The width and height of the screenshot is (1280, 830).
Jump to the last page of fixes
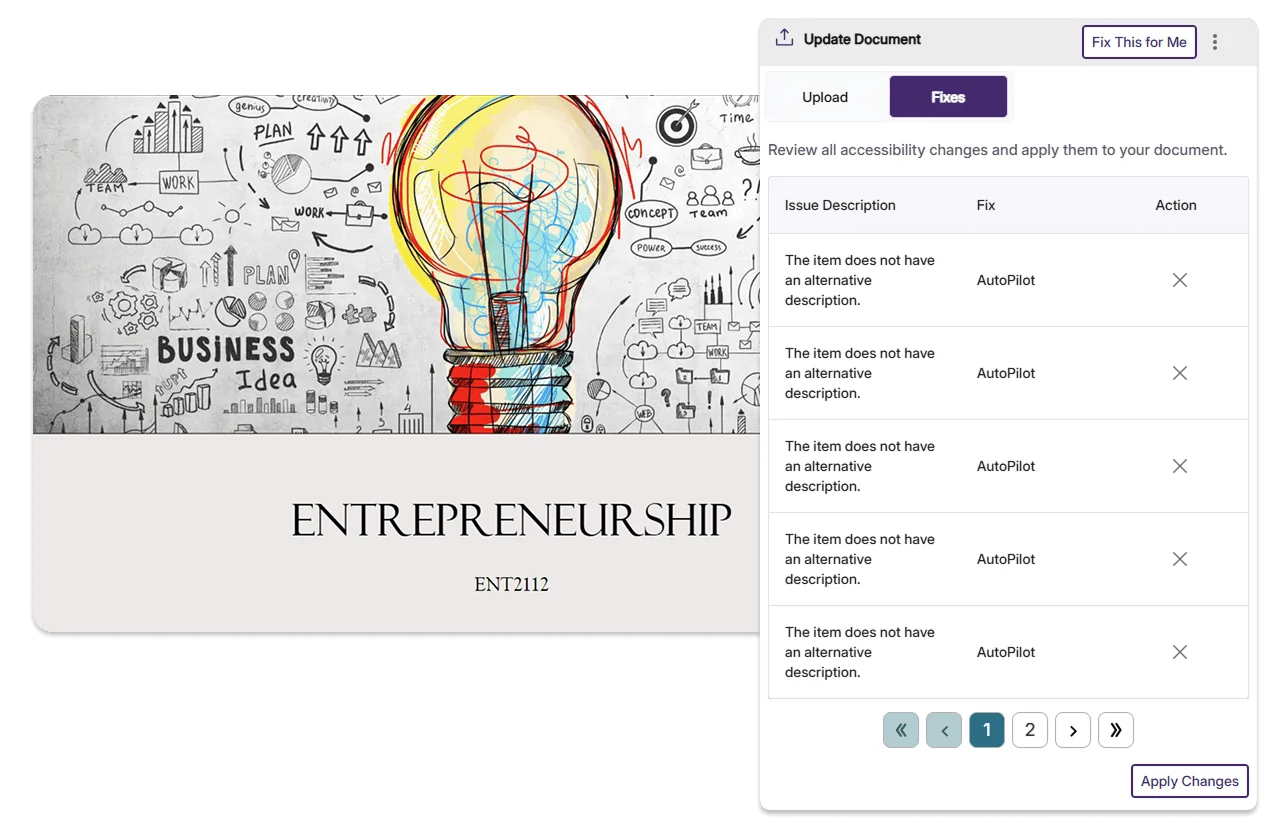coord(1116,730)
